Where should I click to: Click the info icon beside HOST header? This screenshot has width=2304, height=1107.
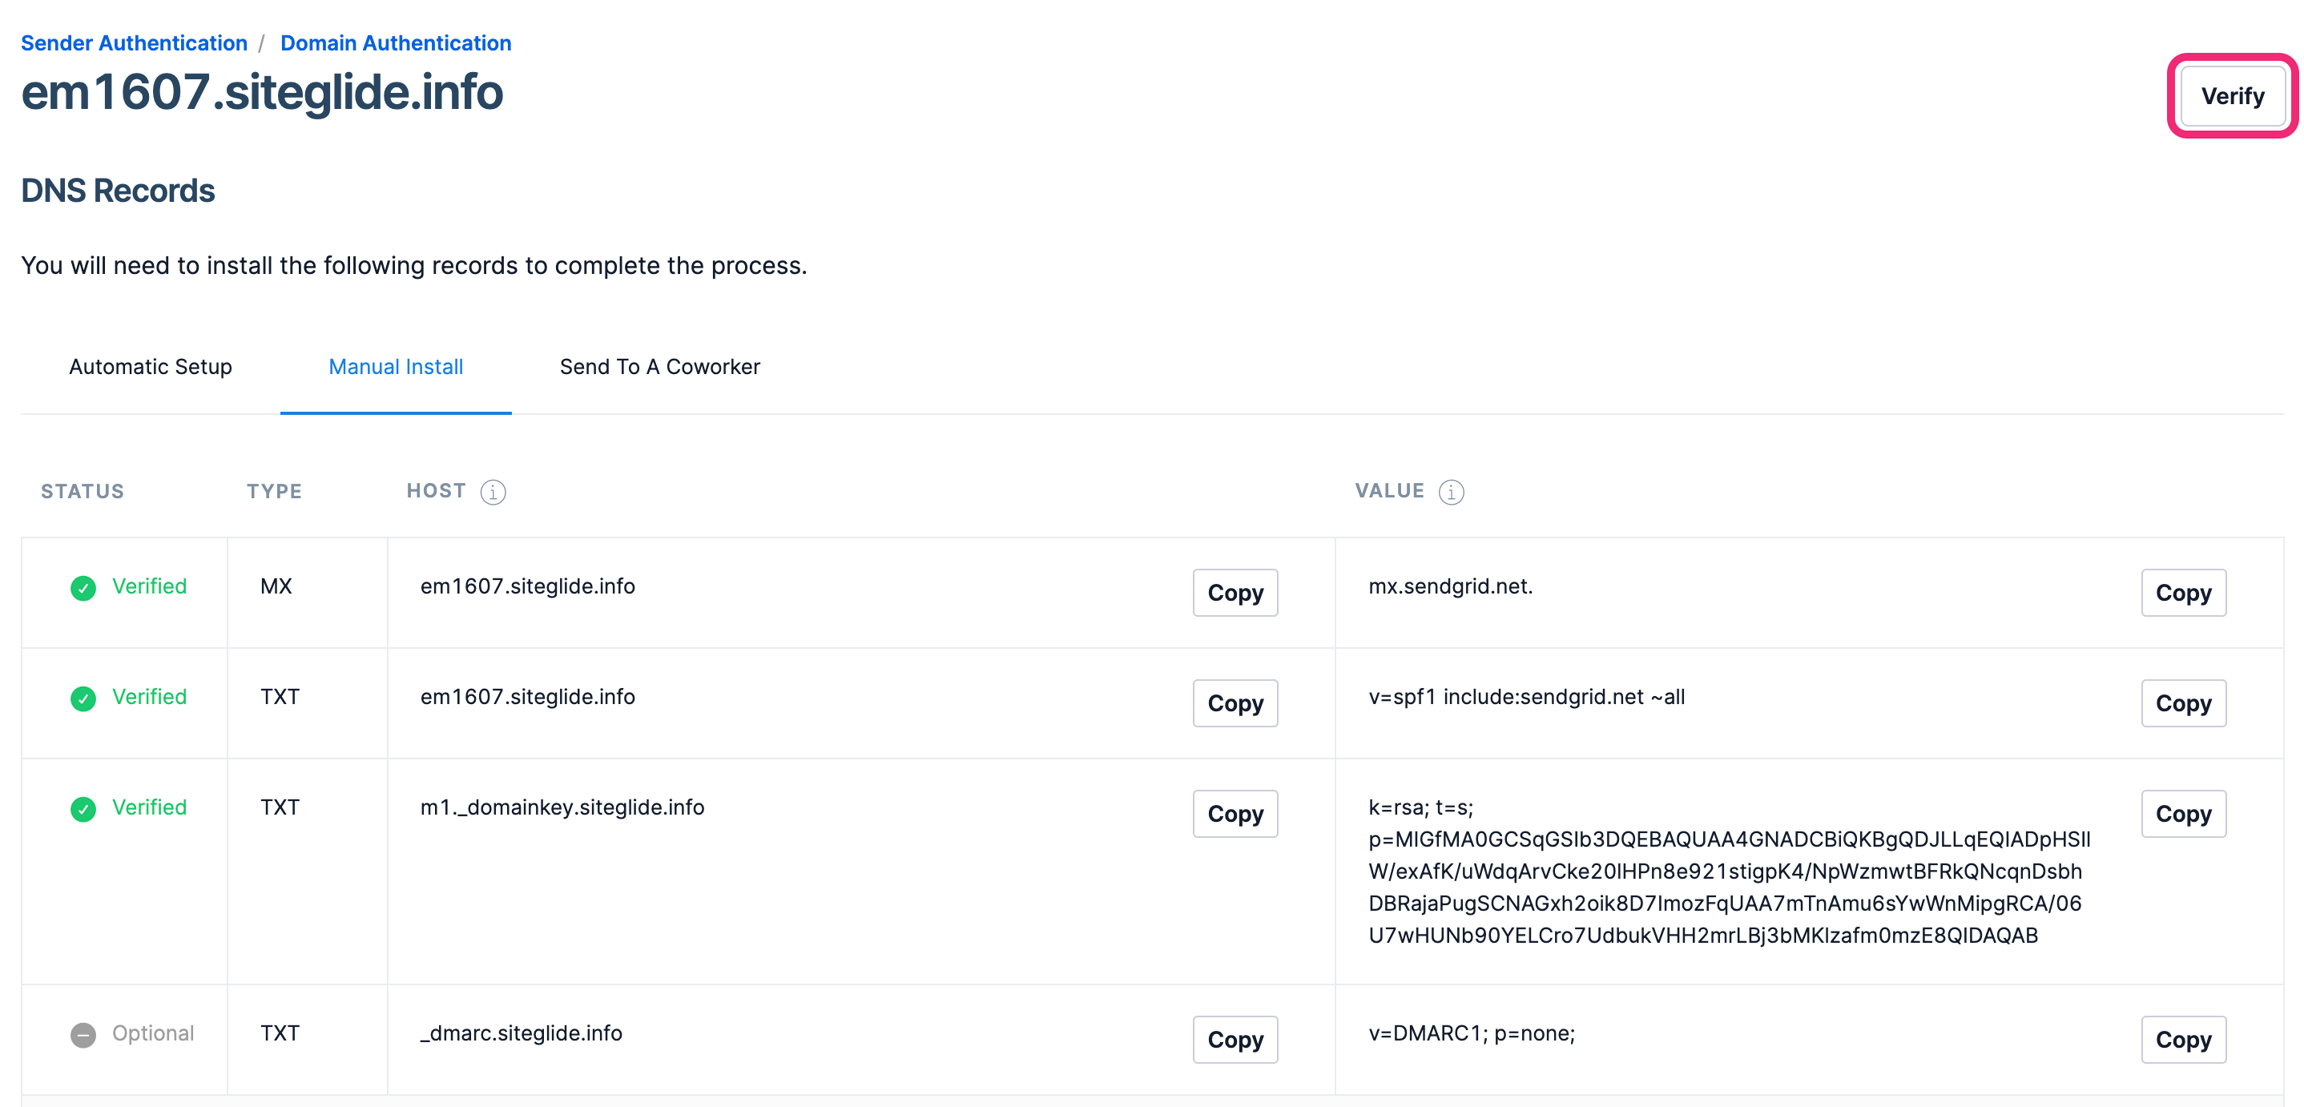(x=493, y=492)
